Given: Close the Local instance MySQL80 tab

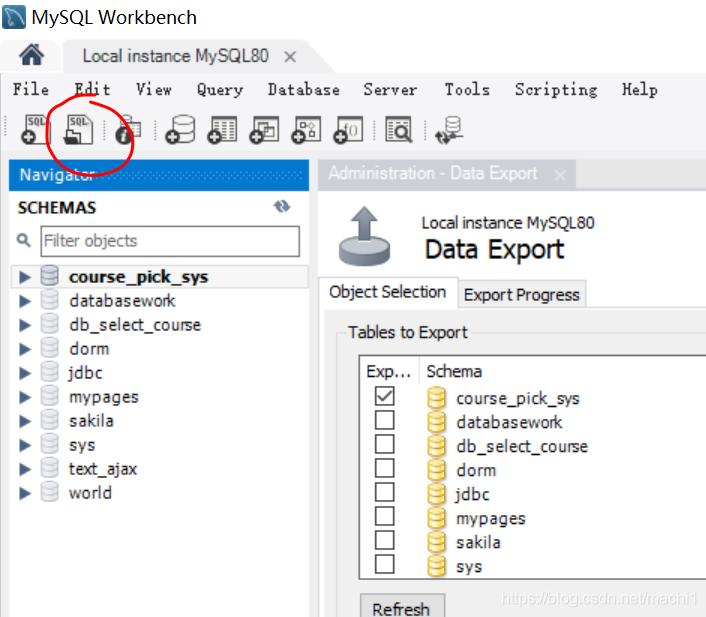Looking at the screenshot, I should point(290,57).
